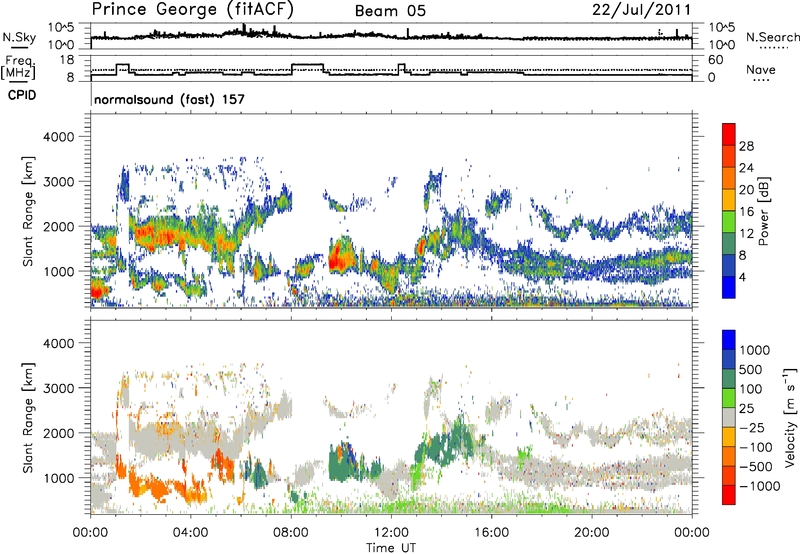This screenshot has height=554, width=800.
Task: Click the dark green 8–12 dB Power bar segment
Action: point(729,244)
